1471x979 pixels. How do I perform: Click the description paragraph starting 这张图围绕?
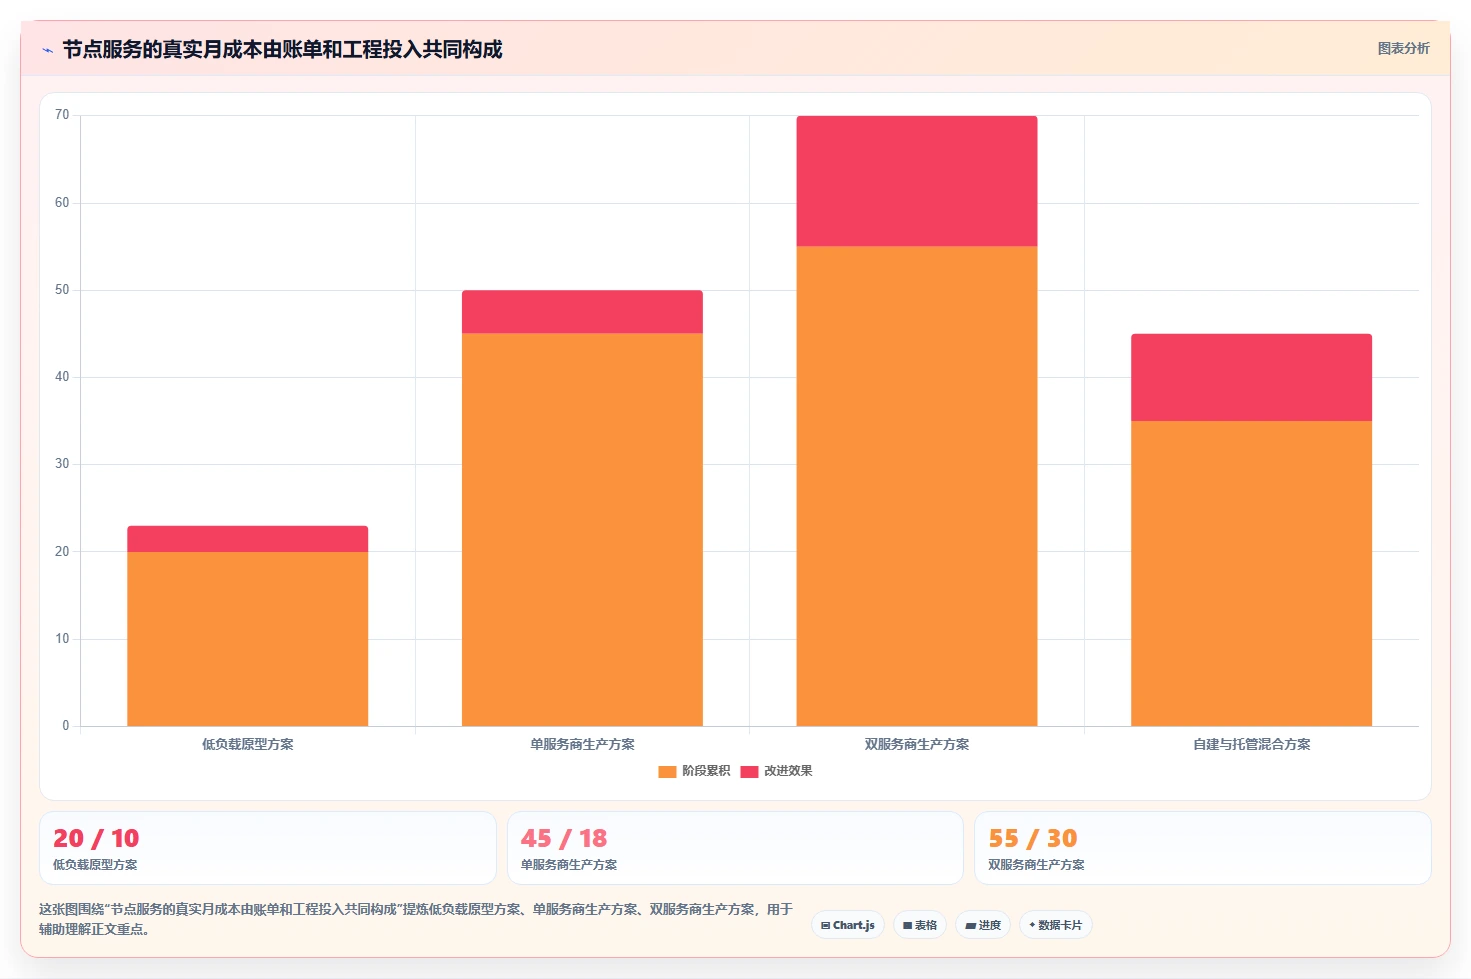[416, 919]
